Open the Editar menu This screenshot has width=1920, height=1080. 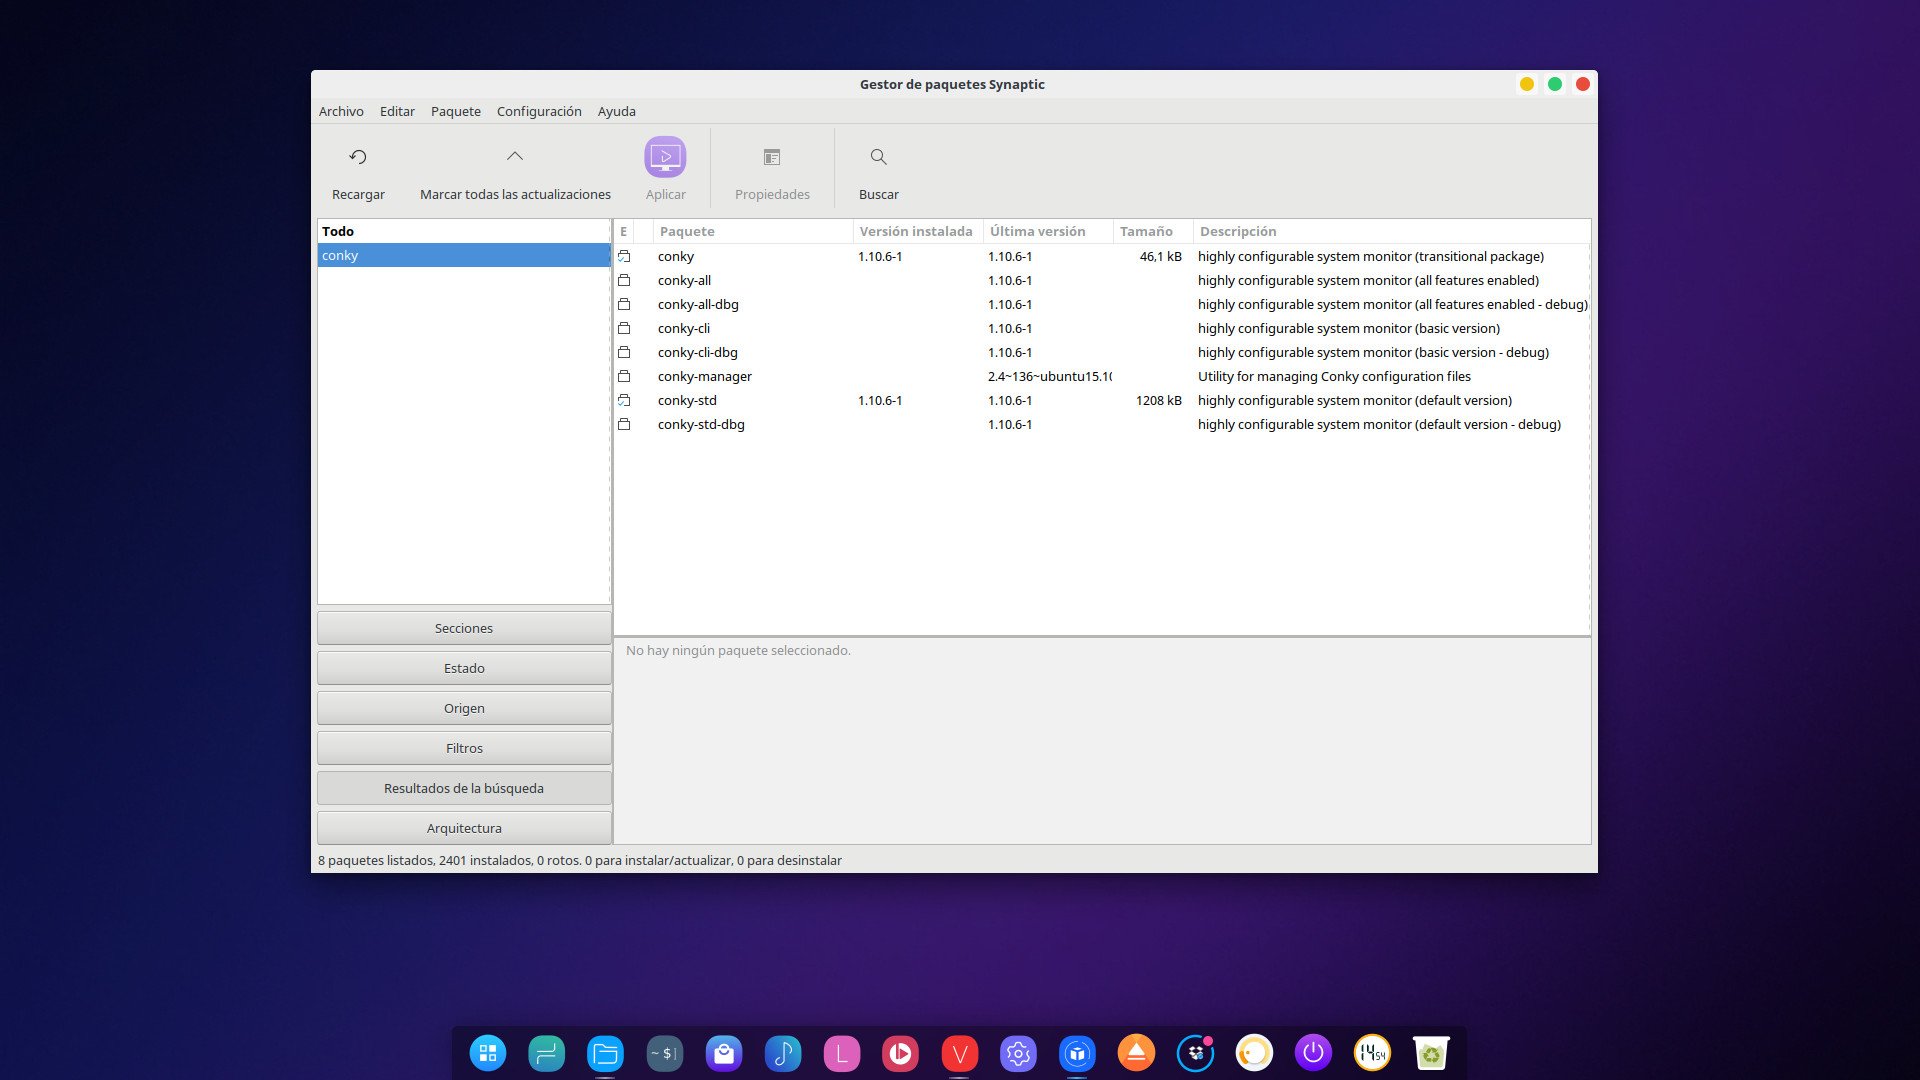(x=397, y=111)
